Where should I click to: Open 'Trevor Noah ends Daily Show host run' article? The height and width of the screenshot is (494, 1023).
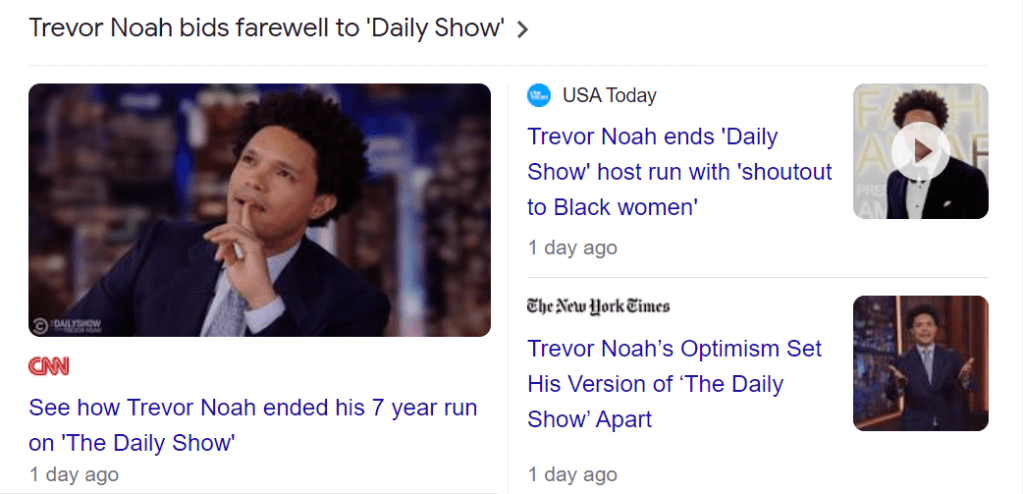680,172
